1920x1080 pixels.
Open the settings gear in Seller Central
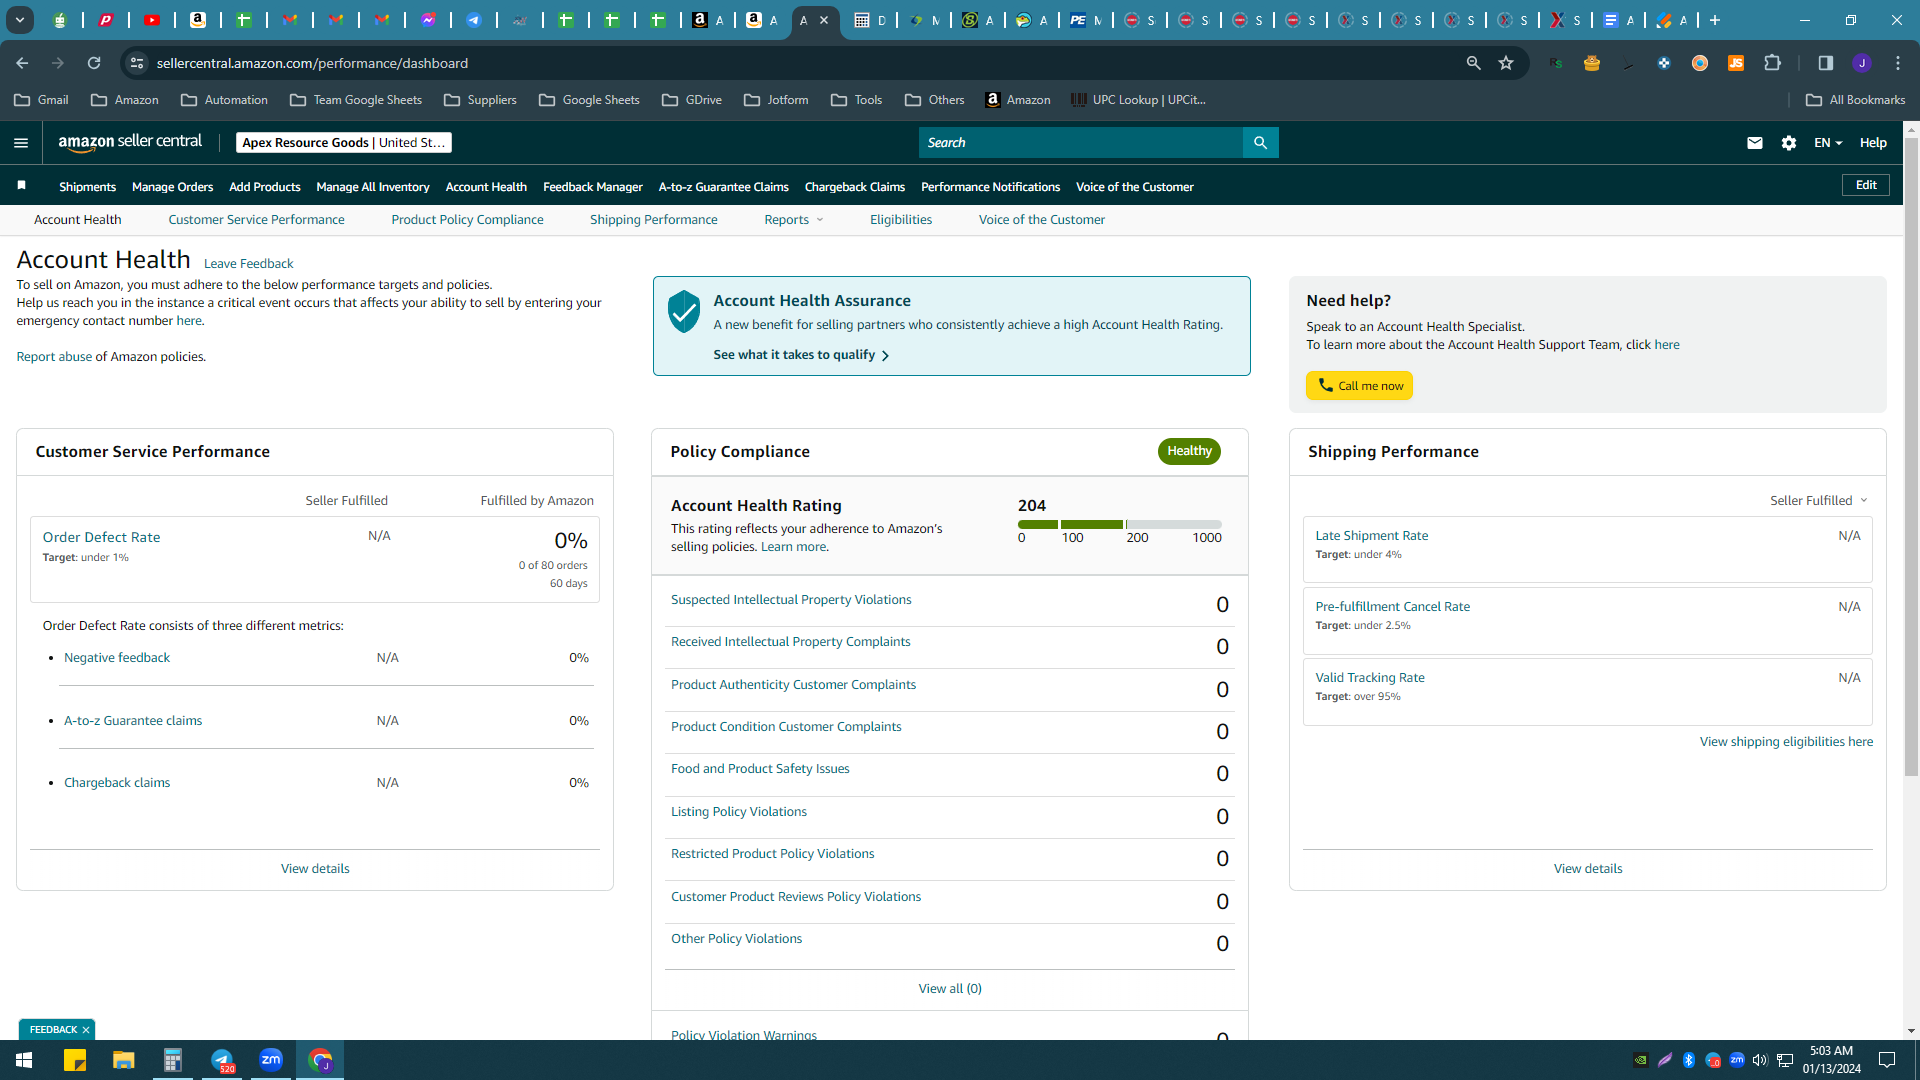[x=1789, y=143]
